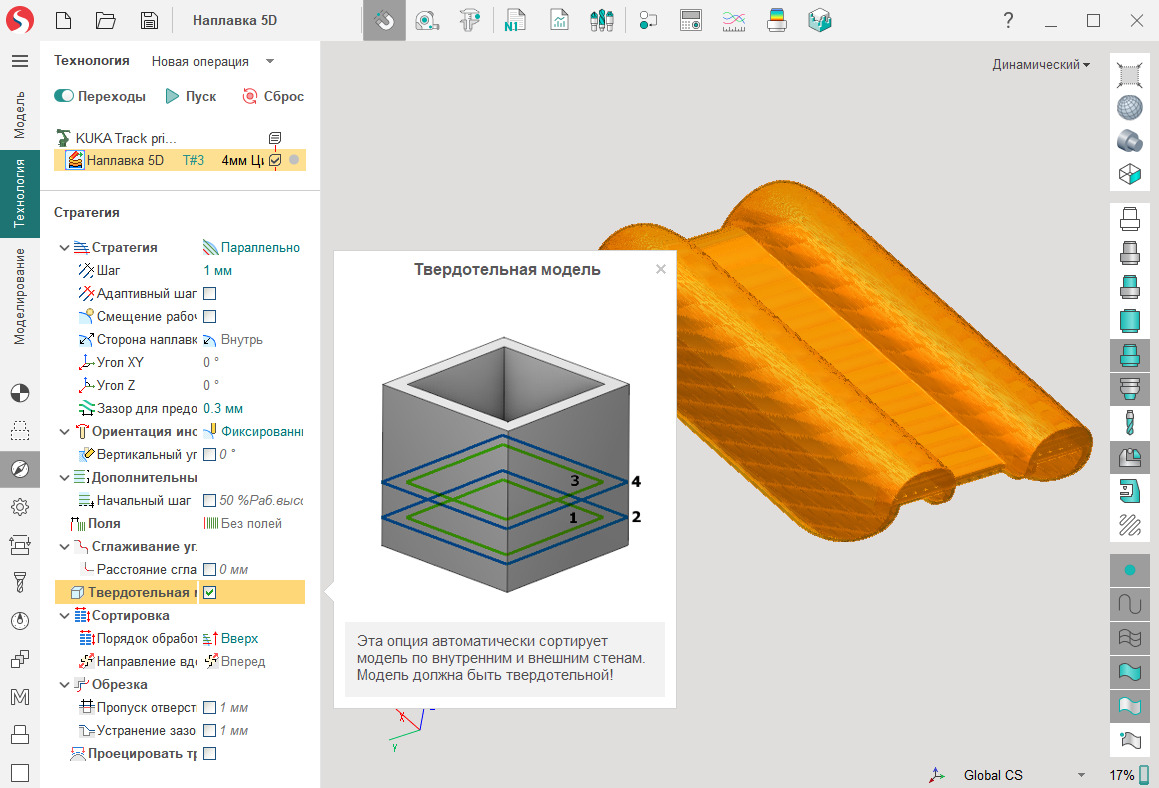
Task: Enable the Проецировать checkbox
Action: [x=210, y=754]
